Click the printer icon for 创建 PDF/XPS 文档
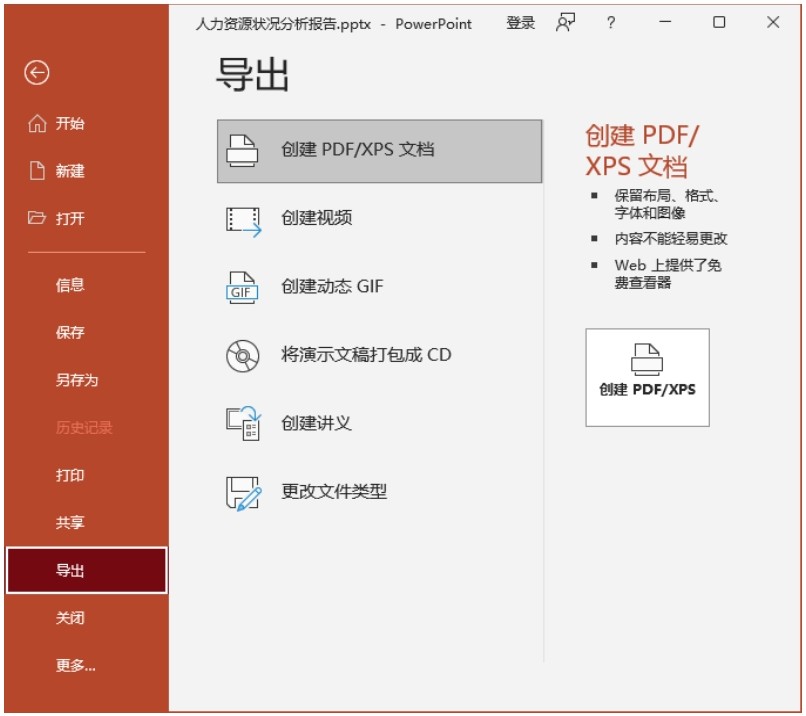This screenshot has width=806, height=716. [243, 150]
